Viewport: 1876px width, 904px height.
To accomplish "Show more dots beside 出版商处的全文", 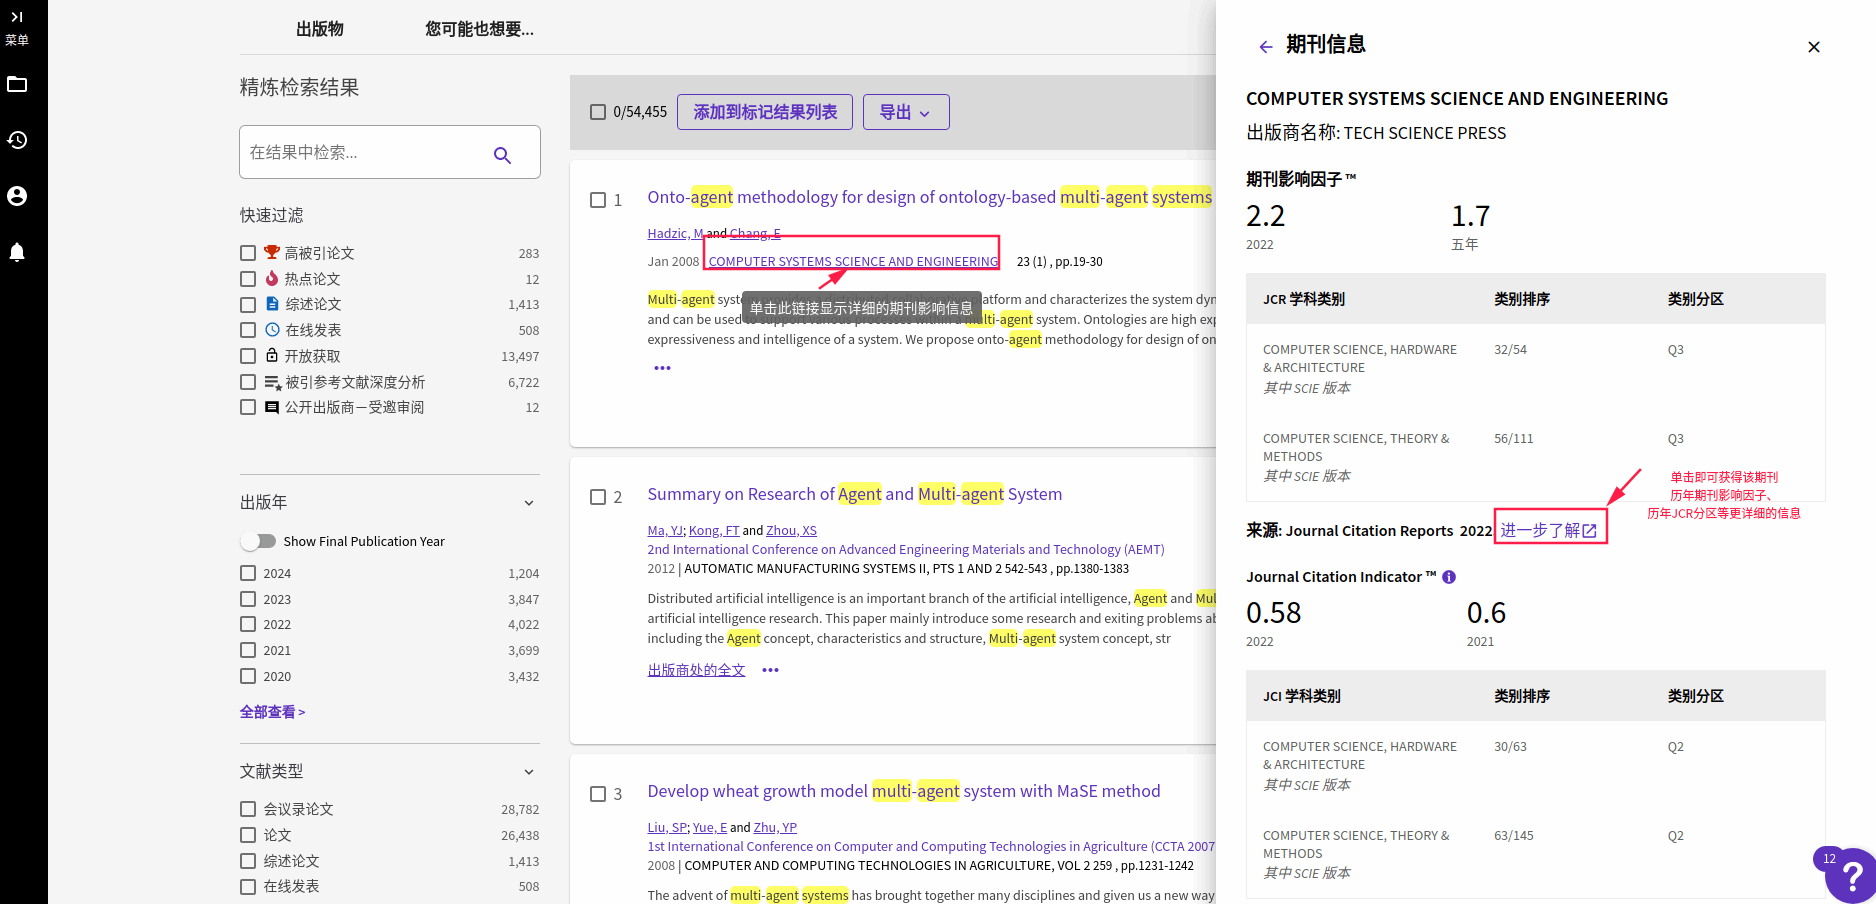I will [x=770, y=670].
